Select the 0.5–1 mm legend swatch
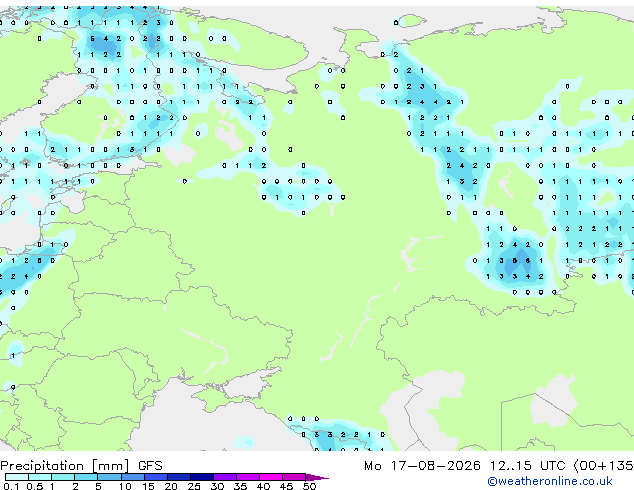Image resolution: width=634 pixels, height=490 pixels. point(40,477)
